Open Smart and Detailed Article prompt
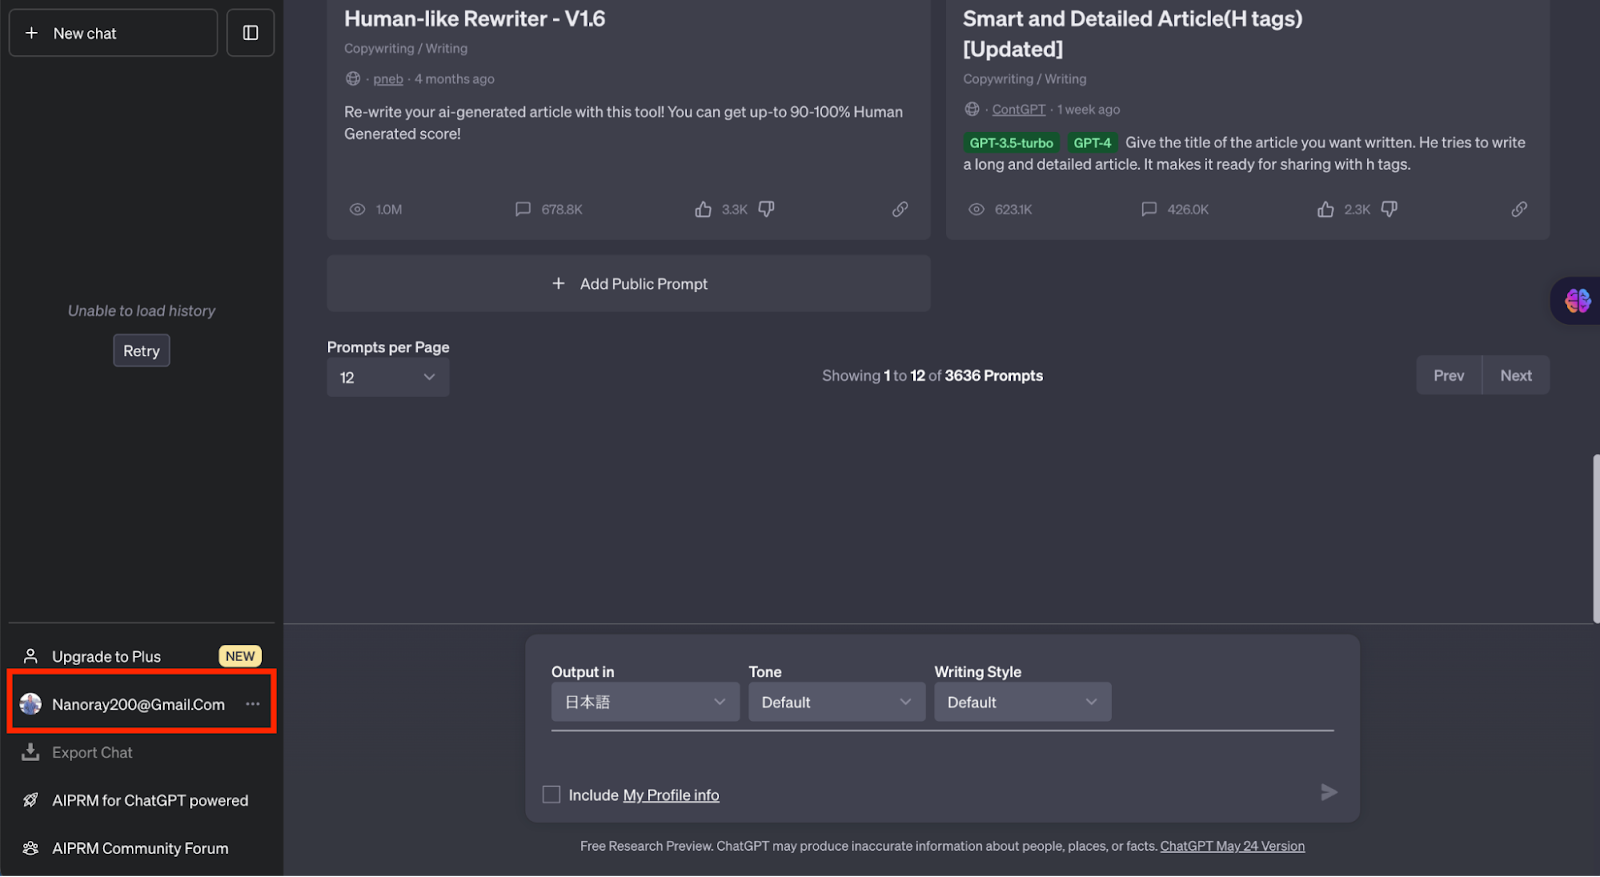Viewport: 1600px width, 877px height. coord(1132,34)
